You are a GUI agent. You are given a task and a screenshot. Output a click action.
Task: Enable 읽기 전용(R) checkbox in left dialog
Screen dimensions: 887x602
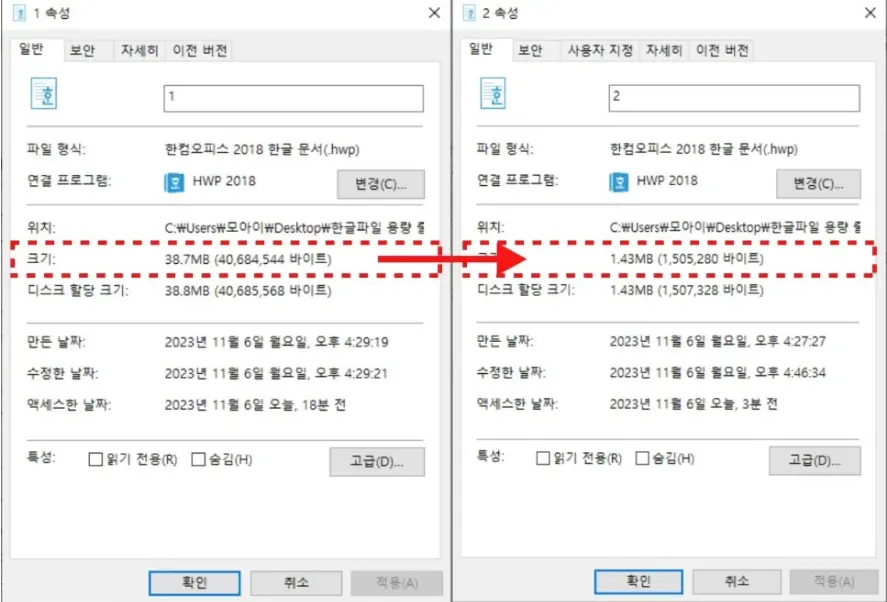pos(96,459)
